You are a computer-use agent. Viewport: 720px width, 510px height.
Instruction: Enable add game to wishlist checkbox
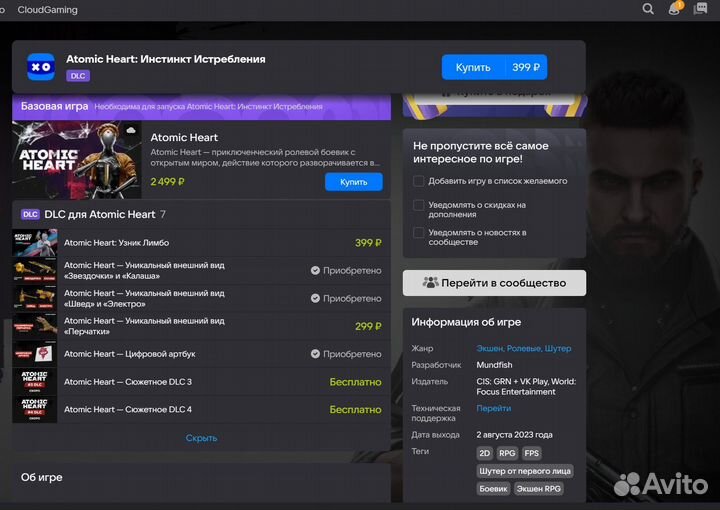tap(419, 181)
